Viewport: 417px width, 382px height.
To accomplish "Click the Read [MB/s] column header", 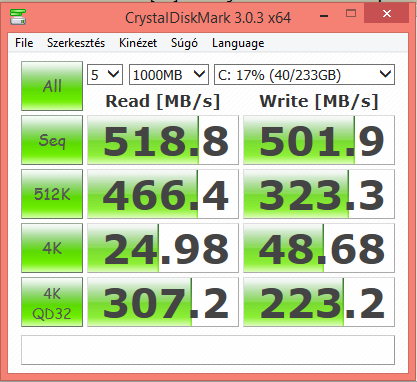I will [163, 101].
